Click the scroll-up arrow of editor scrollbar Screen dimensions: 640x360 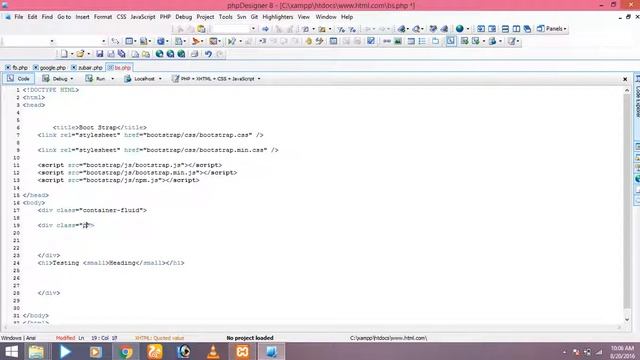[627, 90]
